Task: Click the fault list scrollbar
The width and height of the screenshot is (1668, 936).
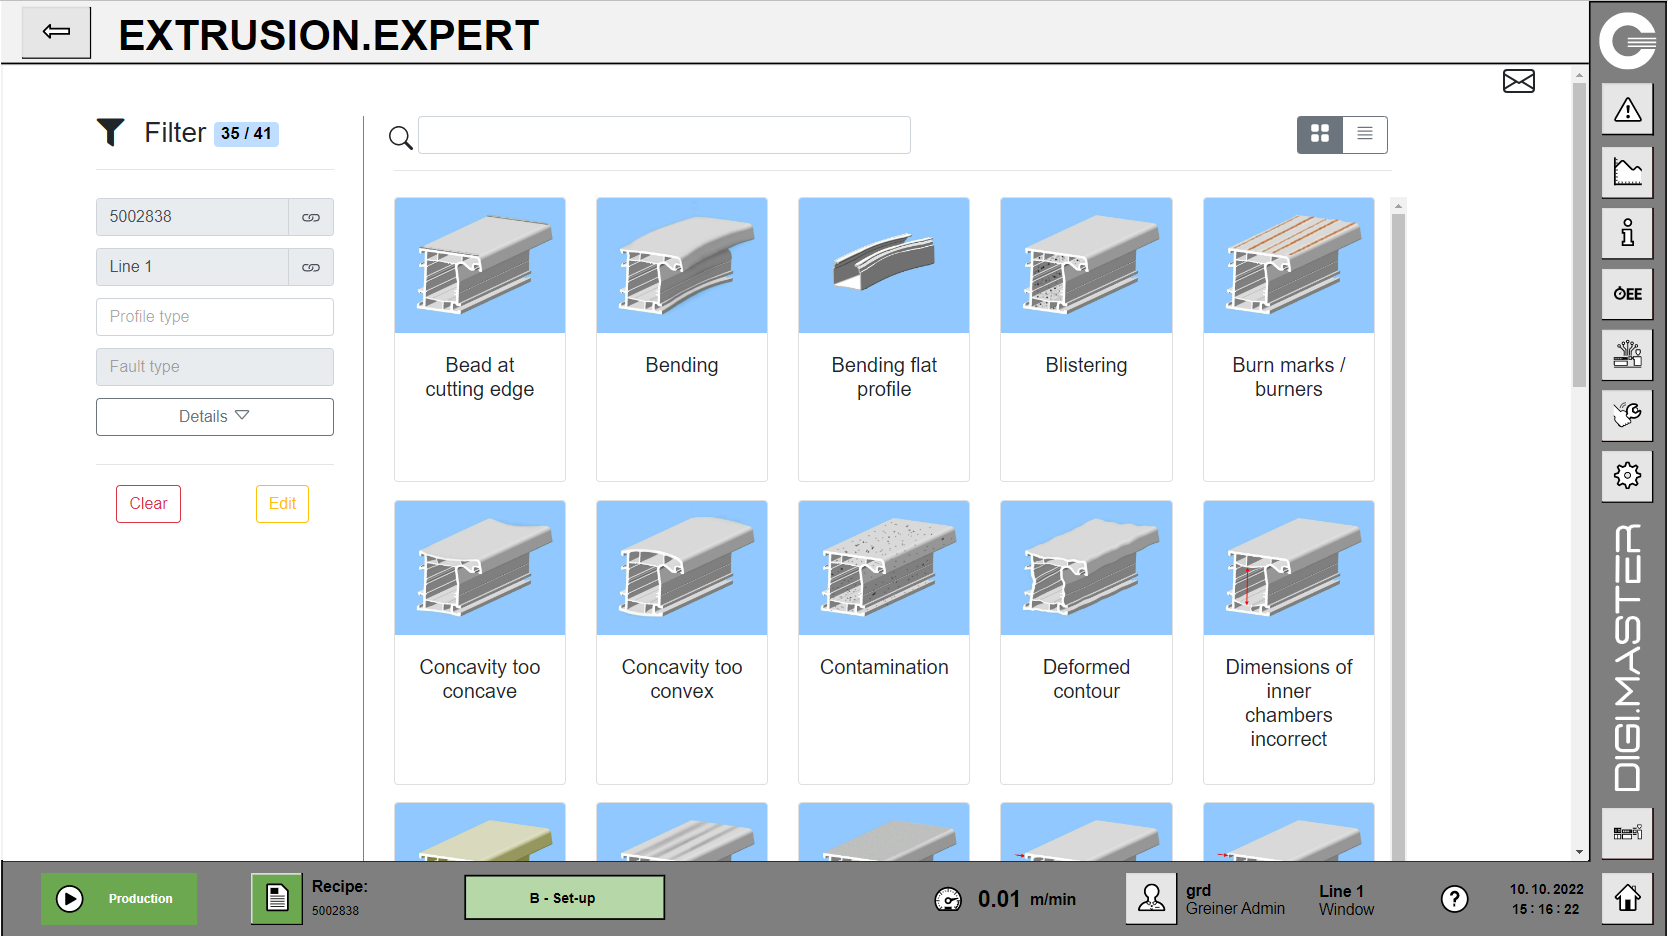Action: click(1398, 535)
